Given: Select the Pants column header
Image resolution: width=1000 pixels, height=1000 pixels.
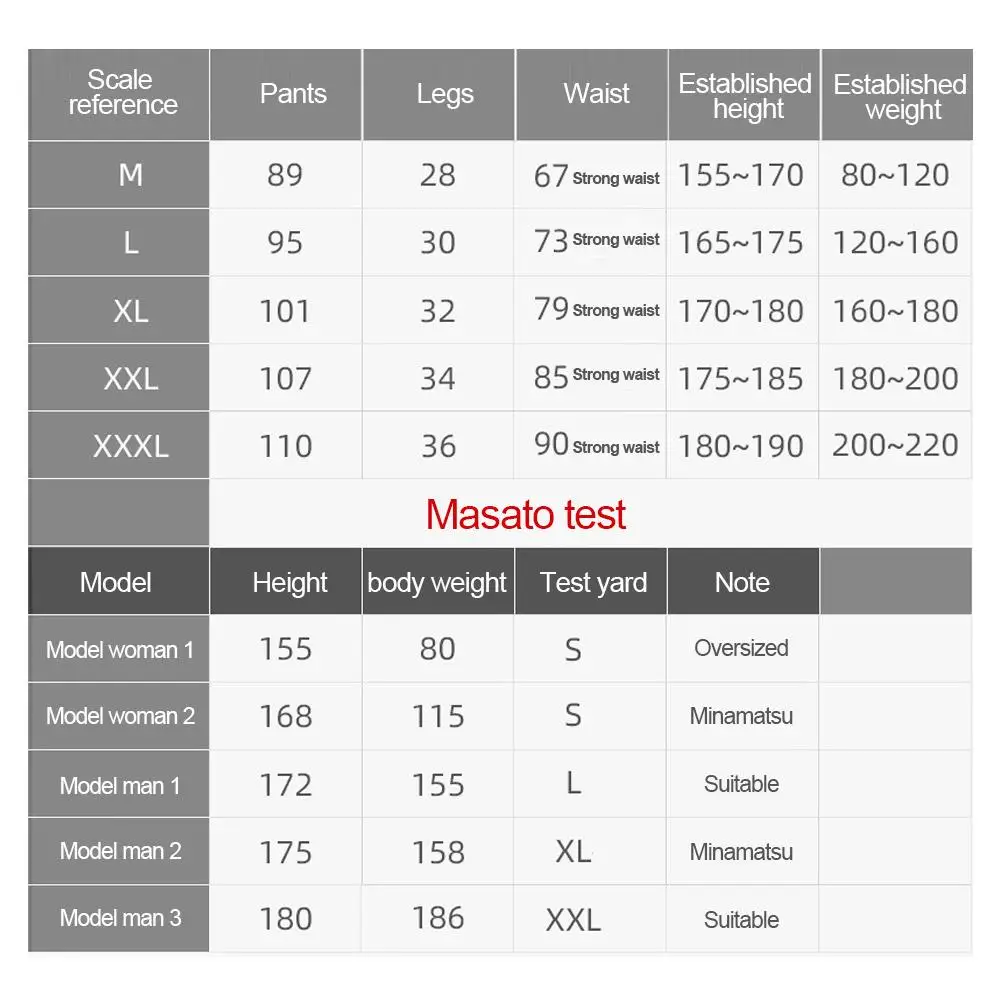Looking at the screenshot, I should [292, 94].
